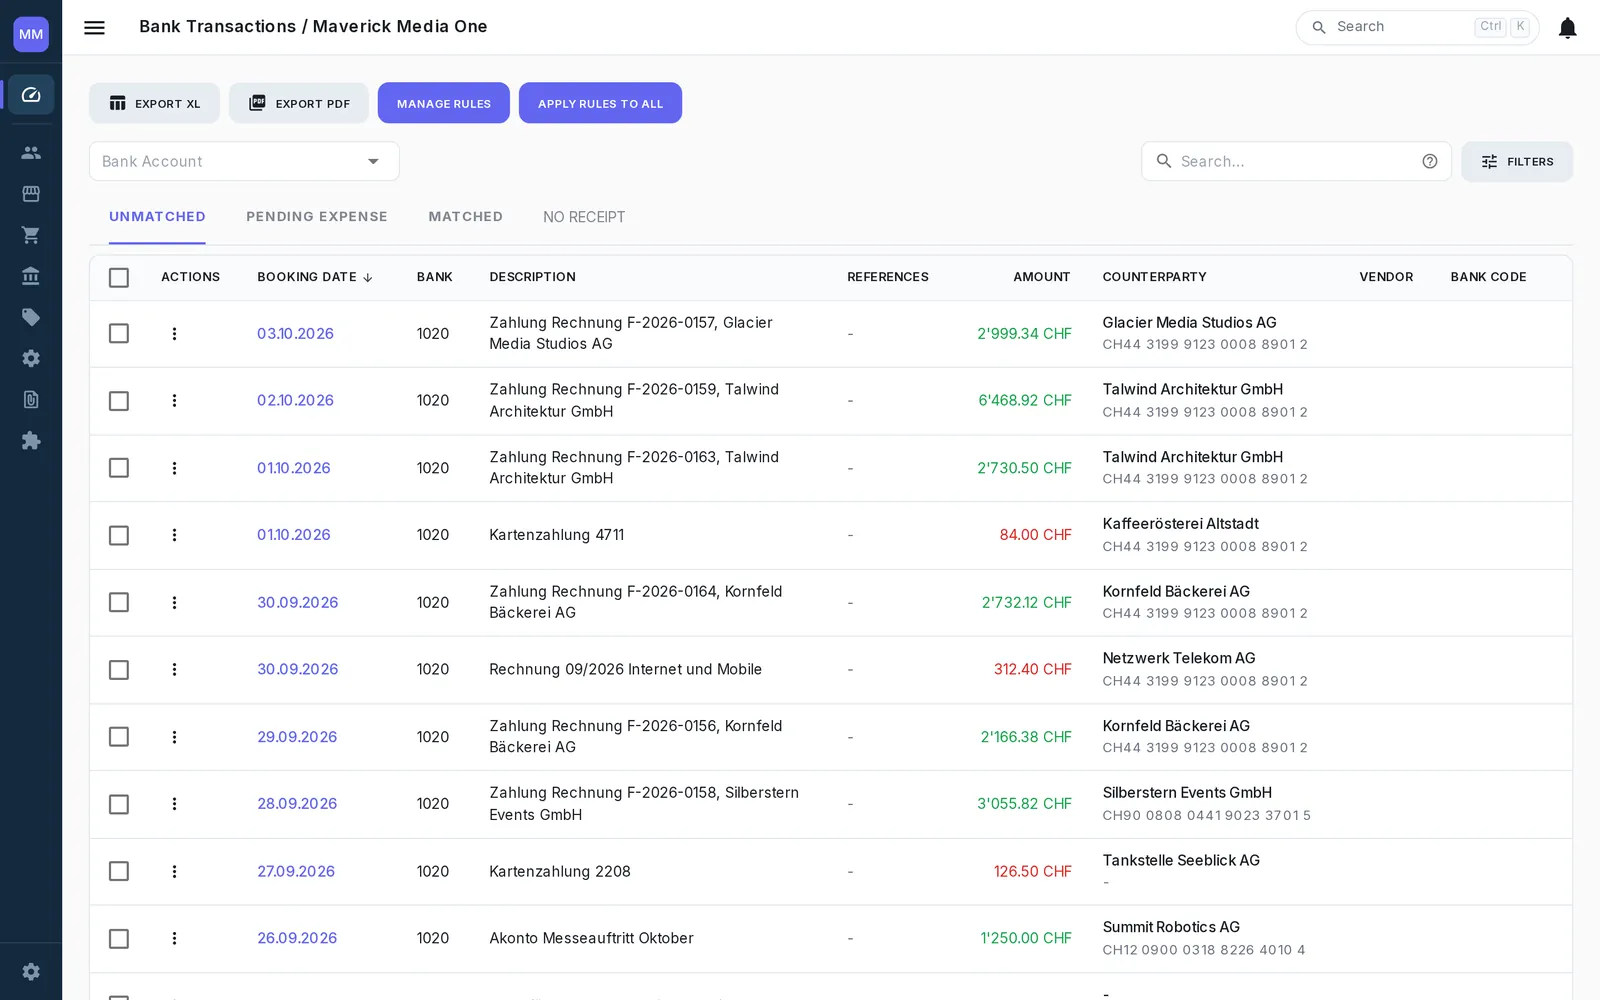Open the contacts people icon in sidebar

(31, 153)
